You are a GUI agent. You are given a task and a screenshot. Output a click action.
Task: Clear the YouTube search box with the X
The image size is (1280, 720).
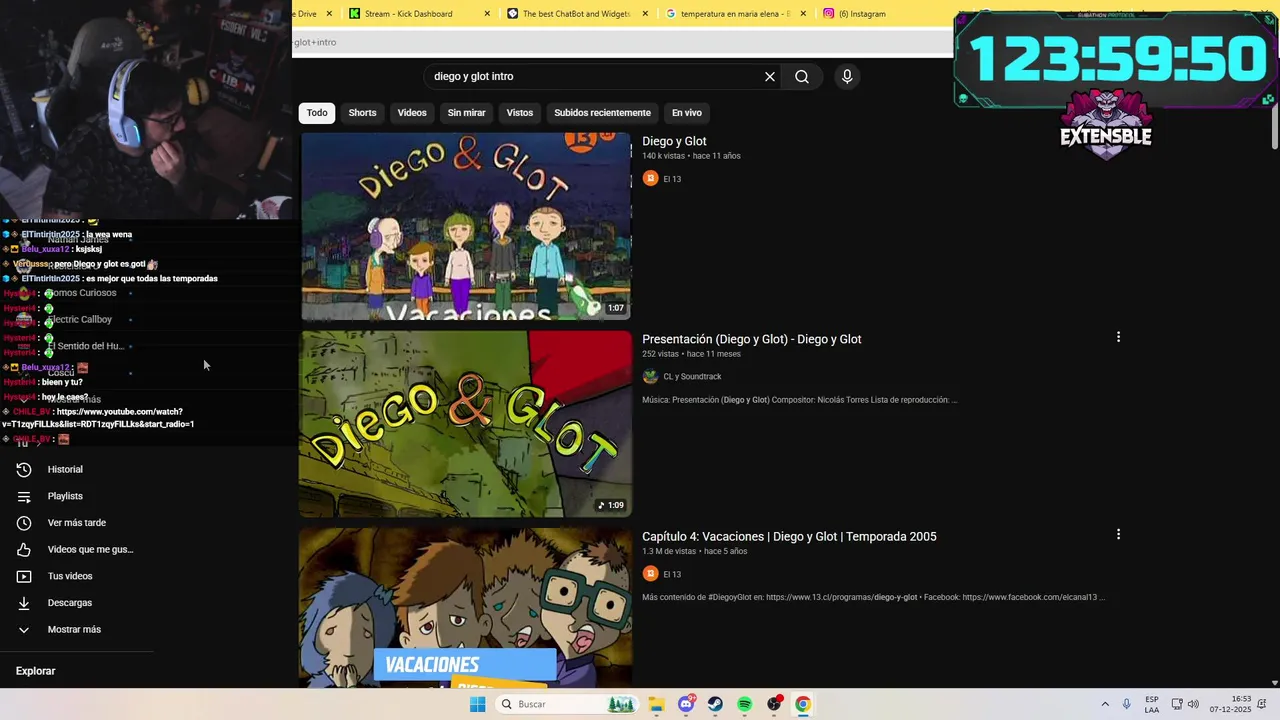pos(770,77)
